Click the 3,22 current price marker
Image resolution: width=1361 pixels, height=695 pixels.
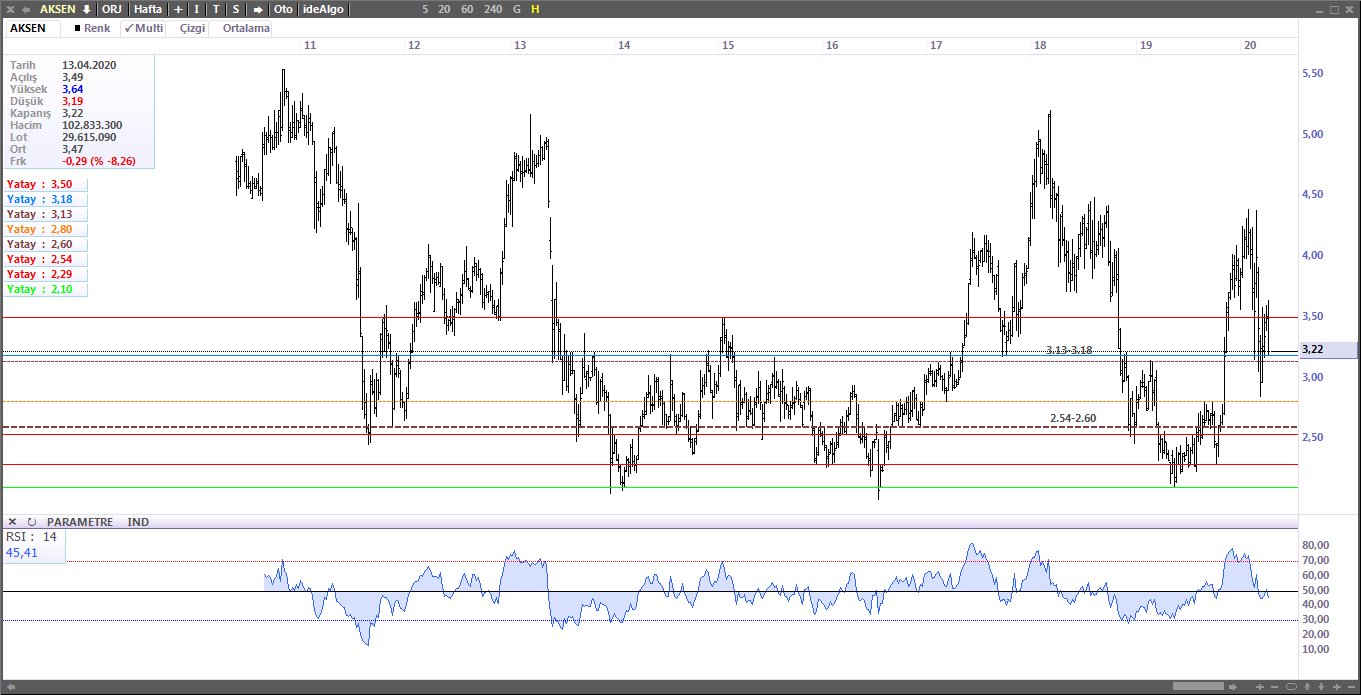pyautogui.click(x=1327, y=349)
